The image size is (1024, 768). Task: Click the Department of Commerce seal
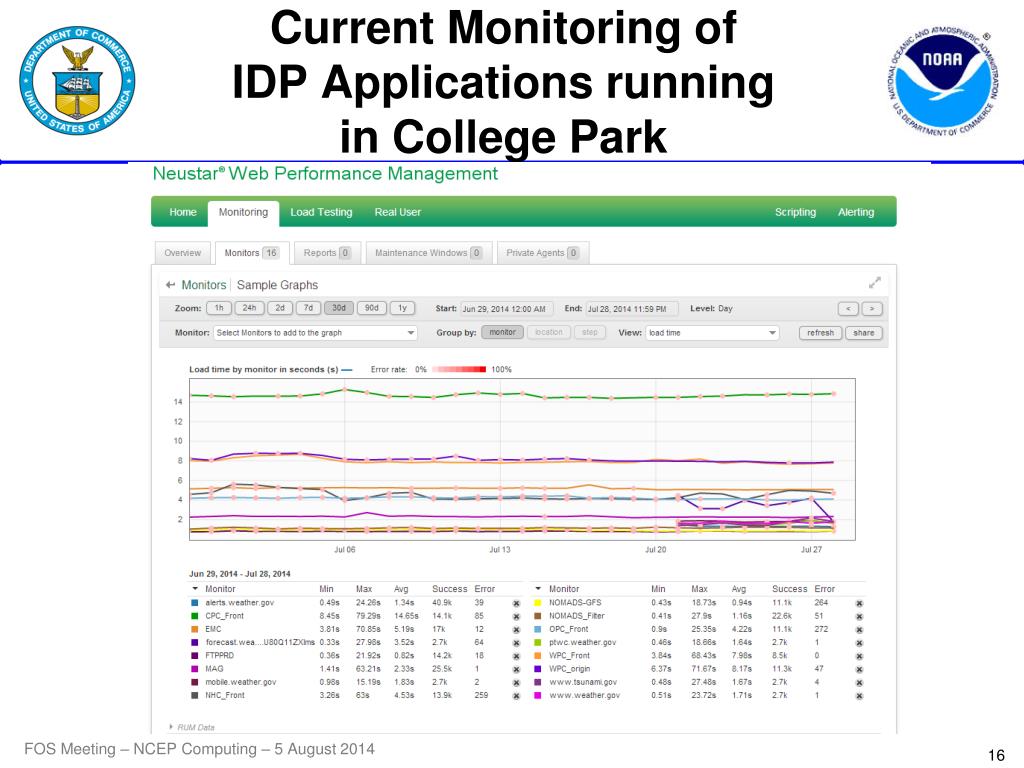pos(77,81)
